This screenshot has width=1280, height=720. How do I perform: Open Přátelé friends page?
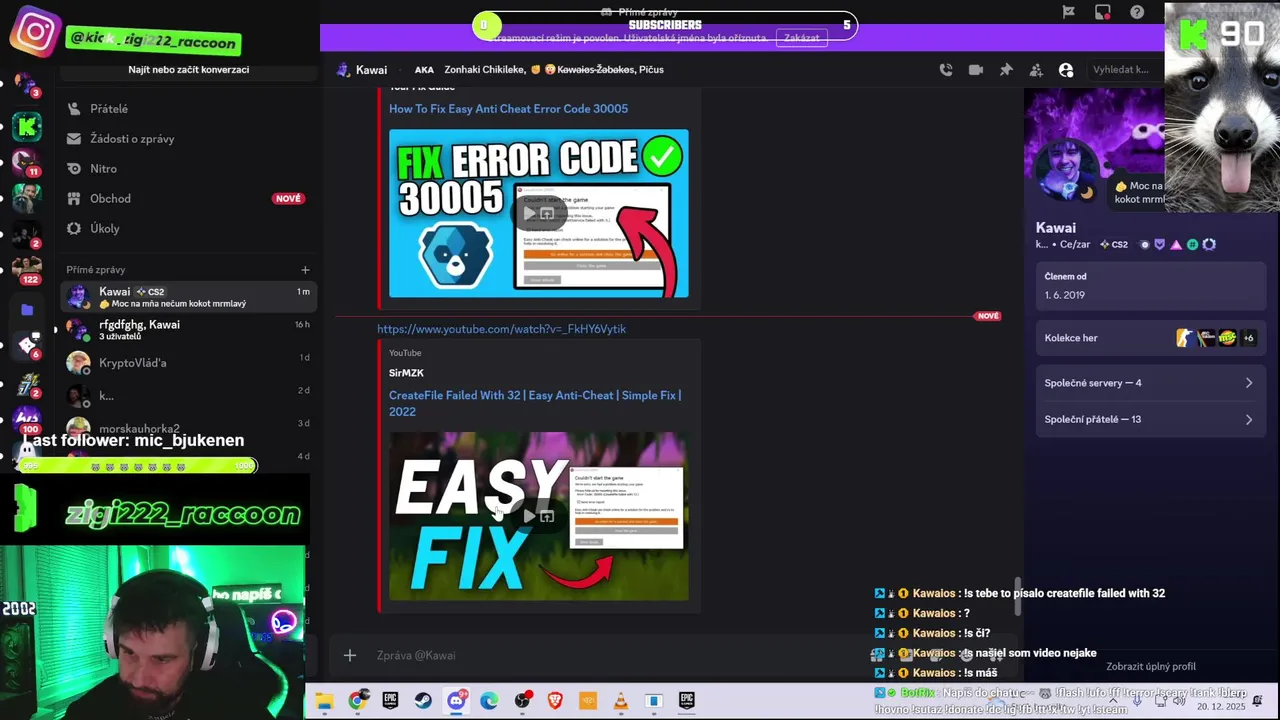(188, 109)
